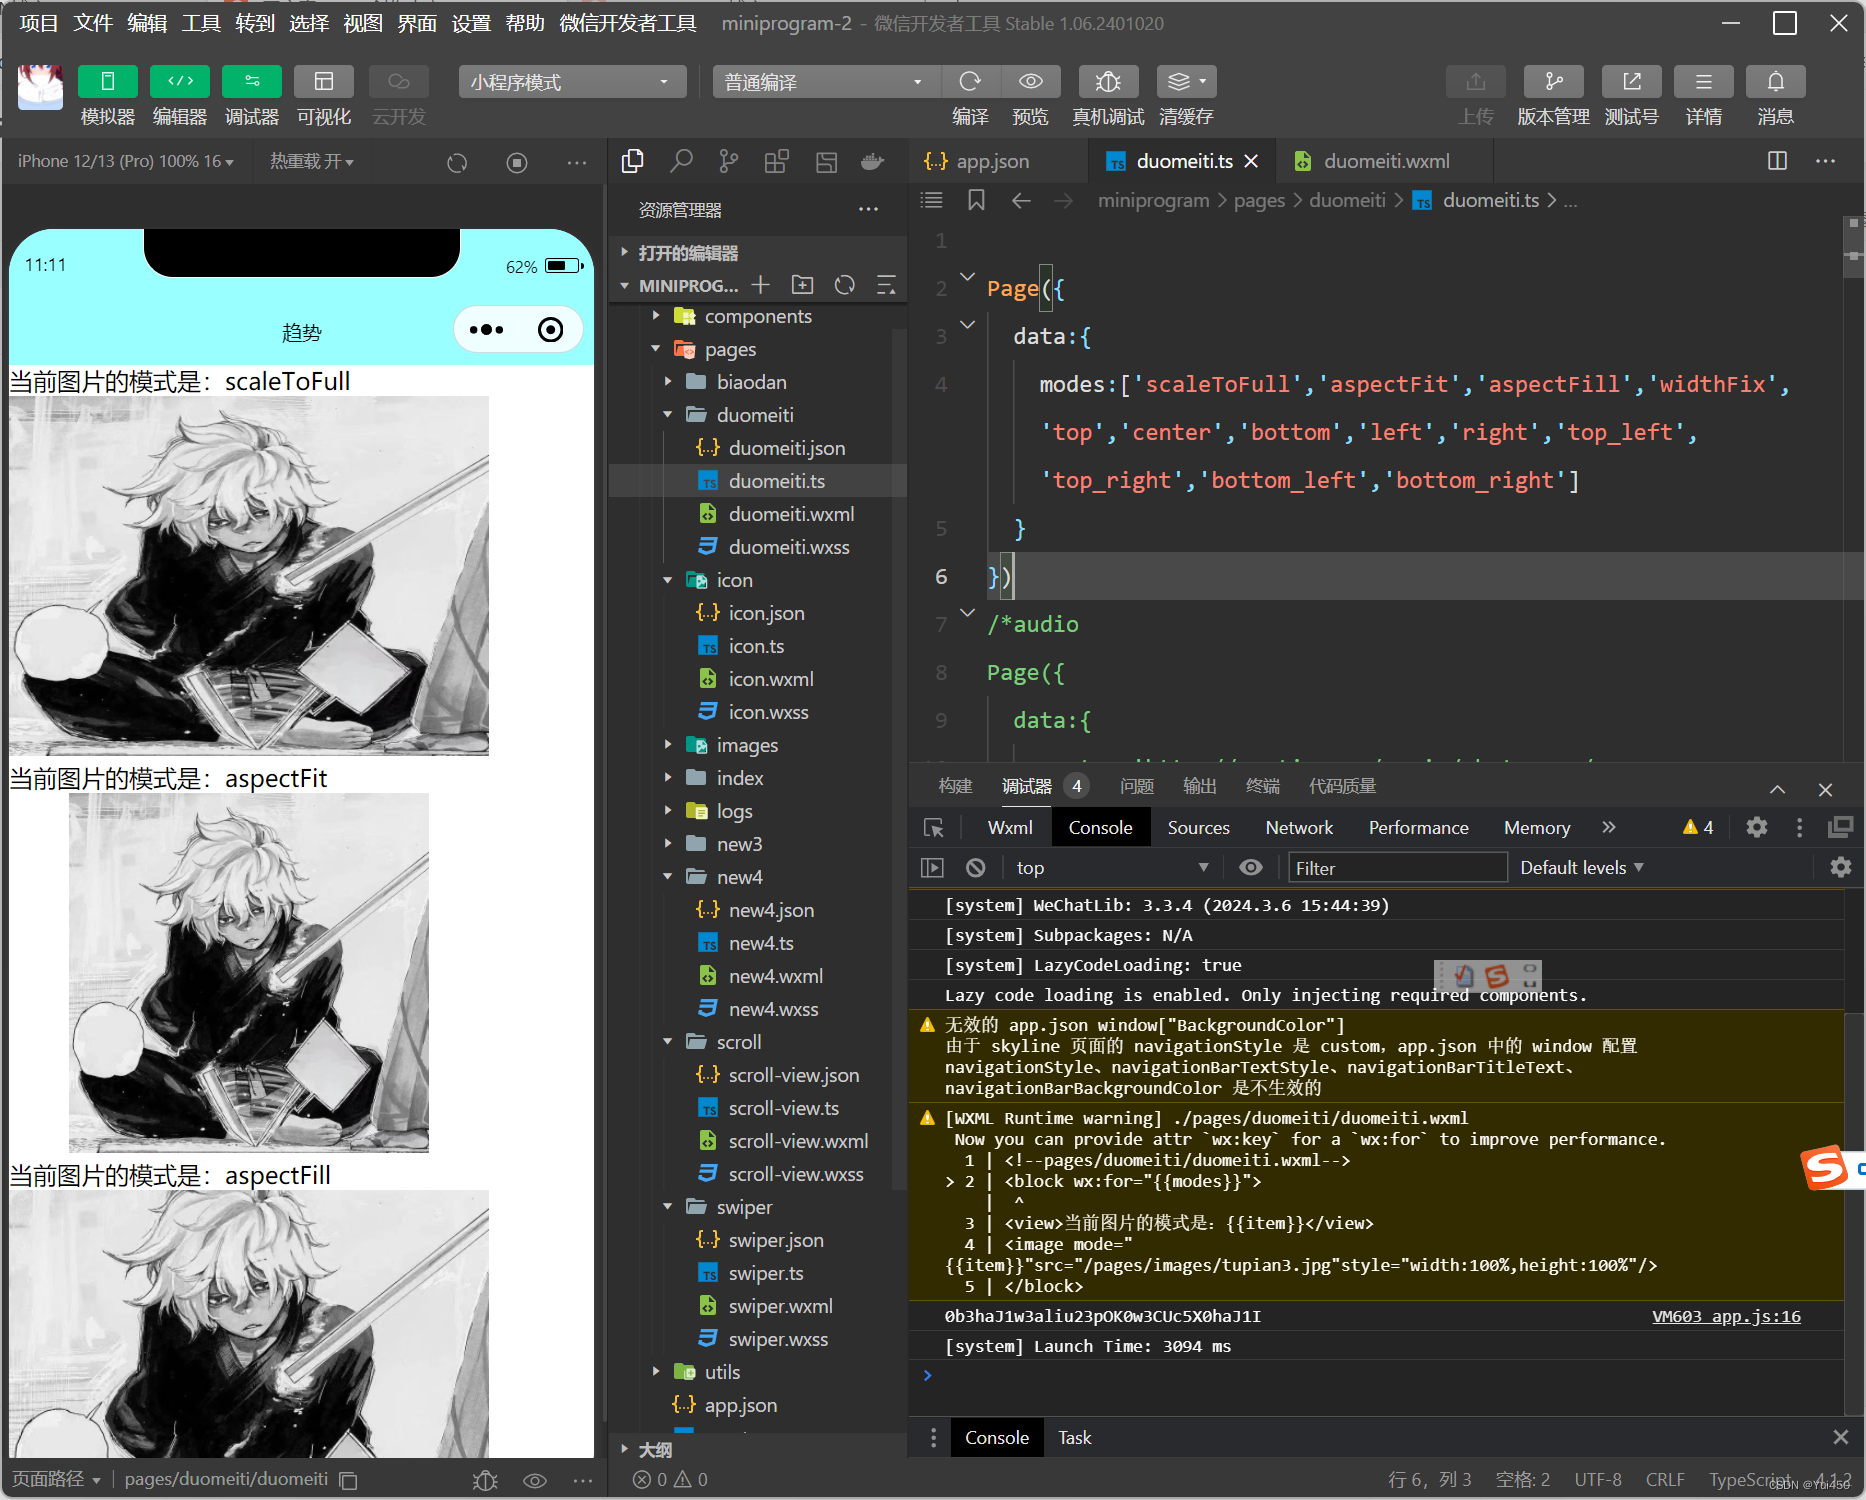Open the 项目 menu

click(x=39, y=23)
